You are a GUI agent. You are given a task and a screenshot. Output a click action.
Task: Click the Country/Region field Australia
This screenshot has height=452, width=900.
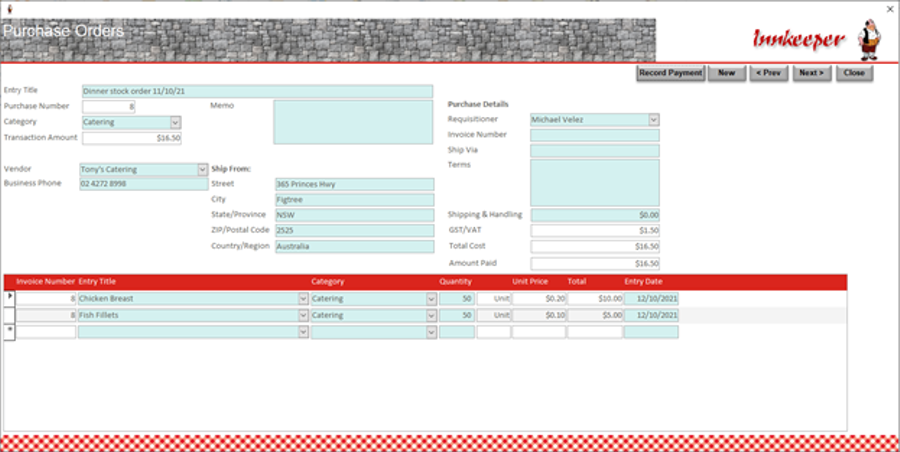click(x=355, y=246)
